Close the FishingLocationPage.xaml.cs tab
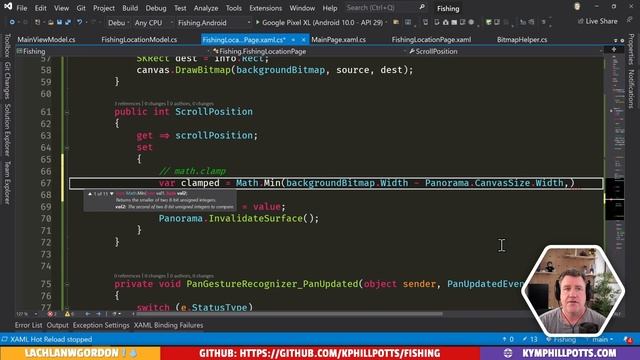 (x=303, y=40)
